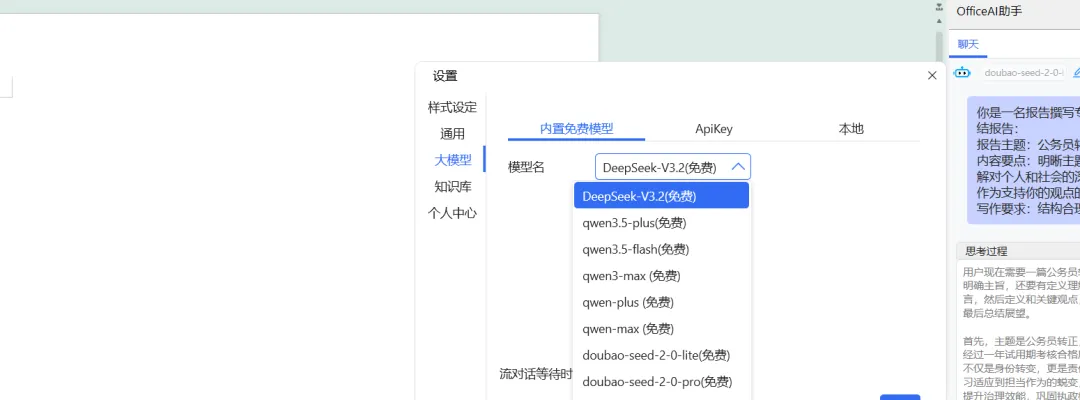The image size is (1080, 400).
Task: Open 通用 settings section
Action: pyautogui.click(x=453, y=134)
